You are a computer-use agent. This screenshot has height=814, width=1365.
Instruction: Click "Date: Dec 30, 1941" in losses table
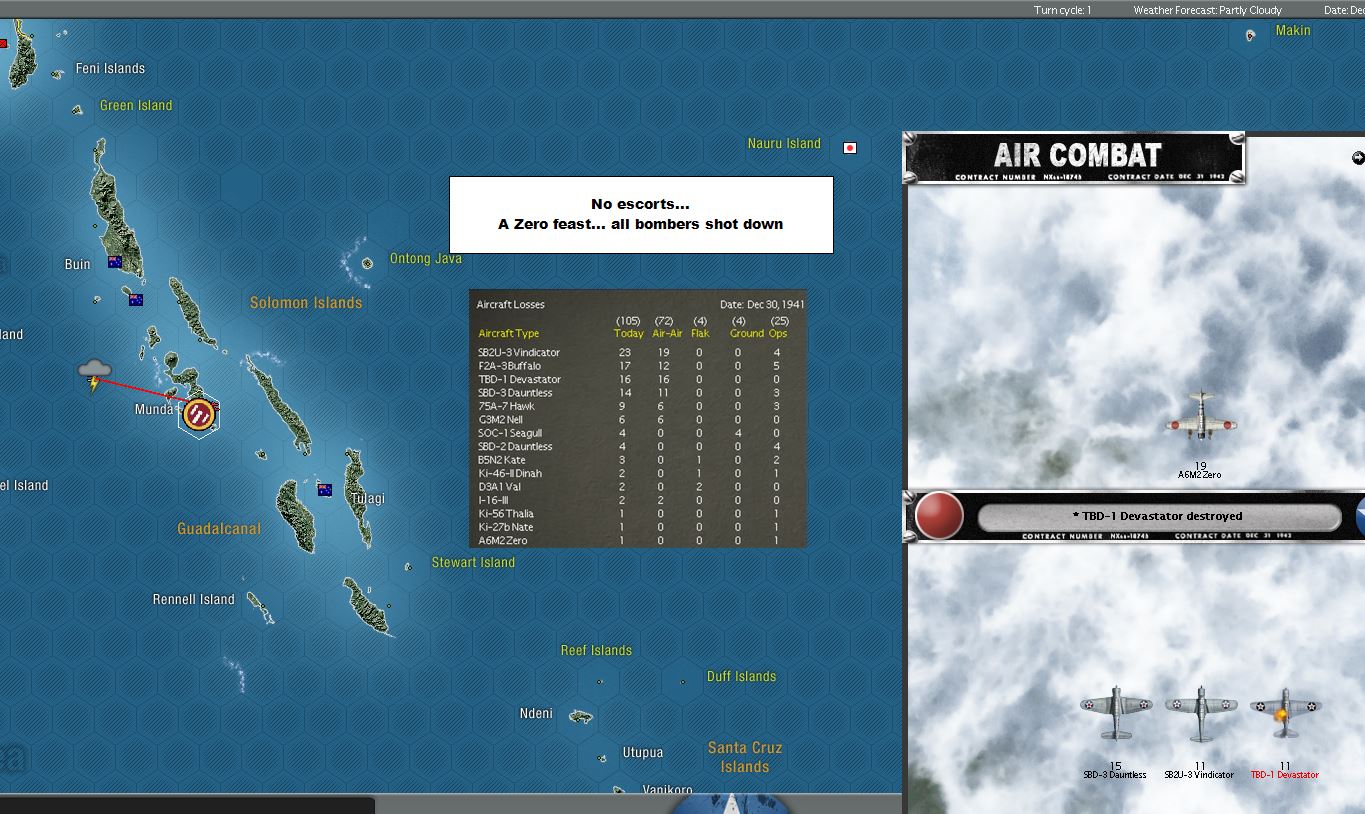pyautogui.click(x=762, y=304)
